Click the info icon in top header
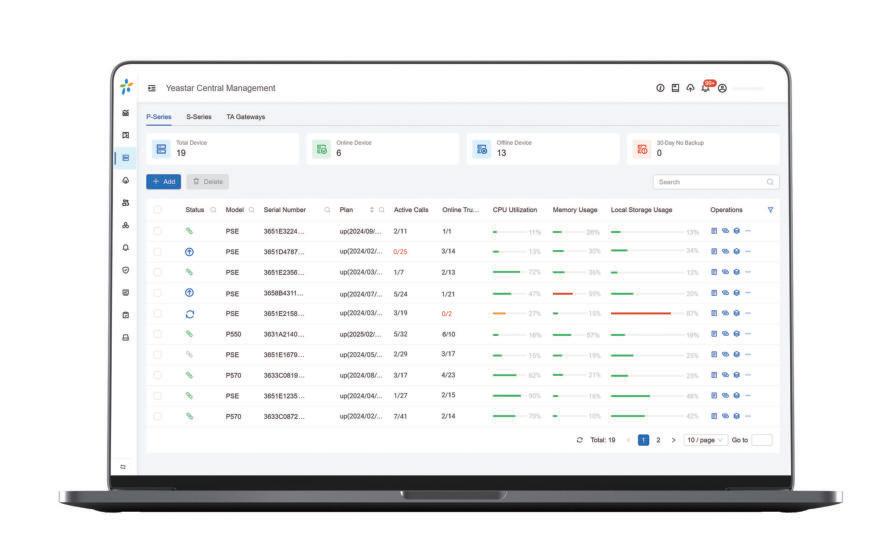Image resolution: width=882 pixels, height=540 pixels. click(660, 88)
